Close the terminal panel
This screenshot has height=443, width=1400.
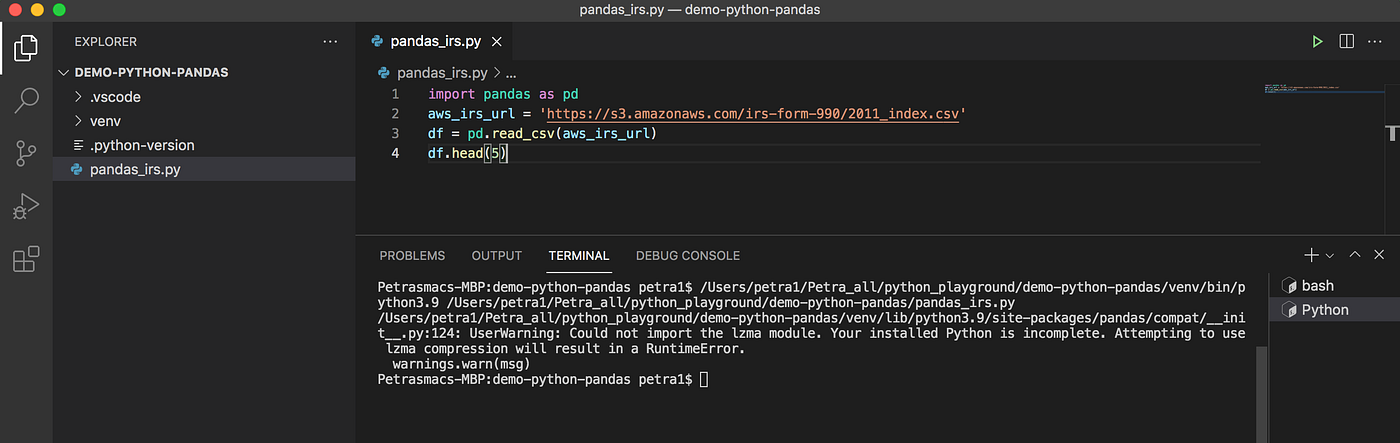pyautogui.click(x=1380, y=255)
